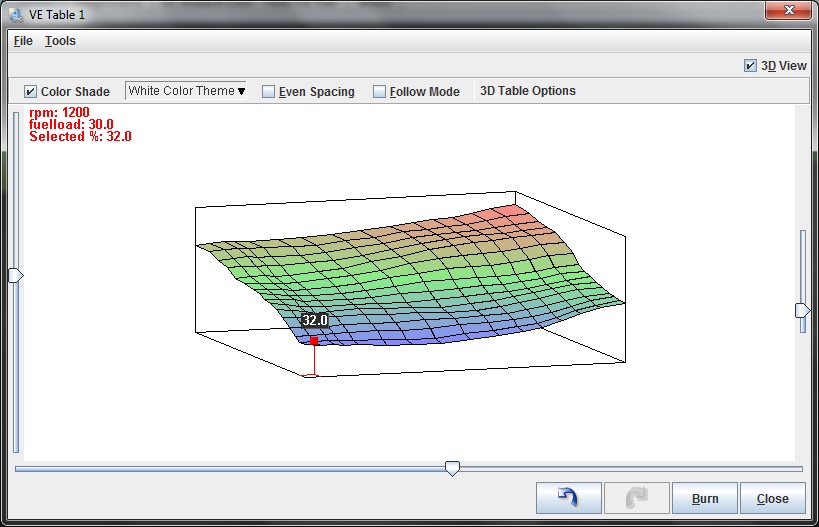Click the VE Table 1 title bar icon
This screenshot has width=819, height=527.
coord(15,13)
